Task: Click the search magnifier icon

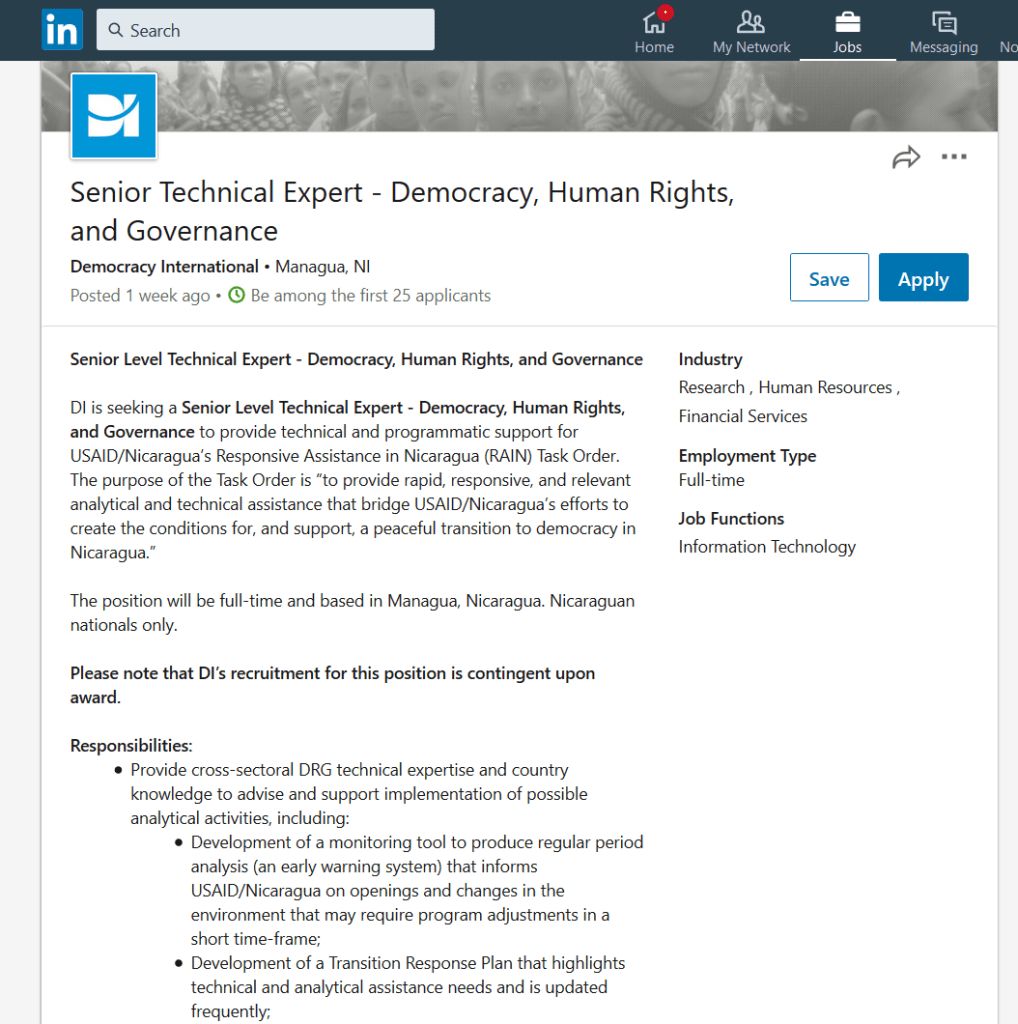Action: pos(116,30)
